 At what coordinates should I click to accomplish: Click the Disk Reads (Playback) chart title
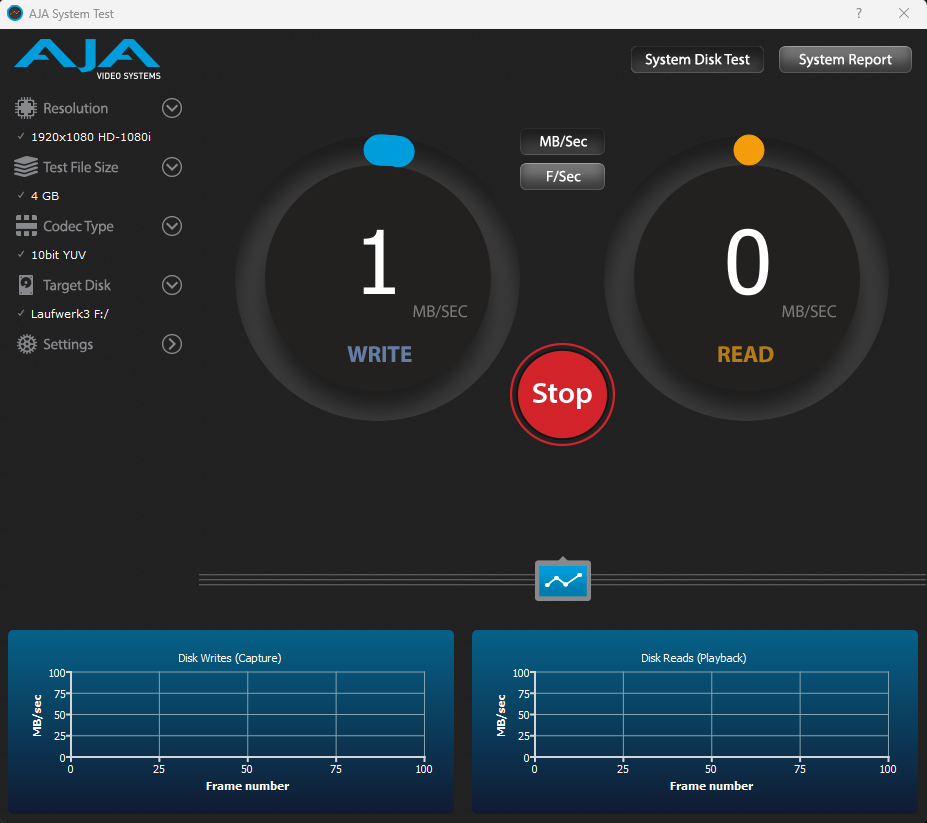(x=693, y=658)
